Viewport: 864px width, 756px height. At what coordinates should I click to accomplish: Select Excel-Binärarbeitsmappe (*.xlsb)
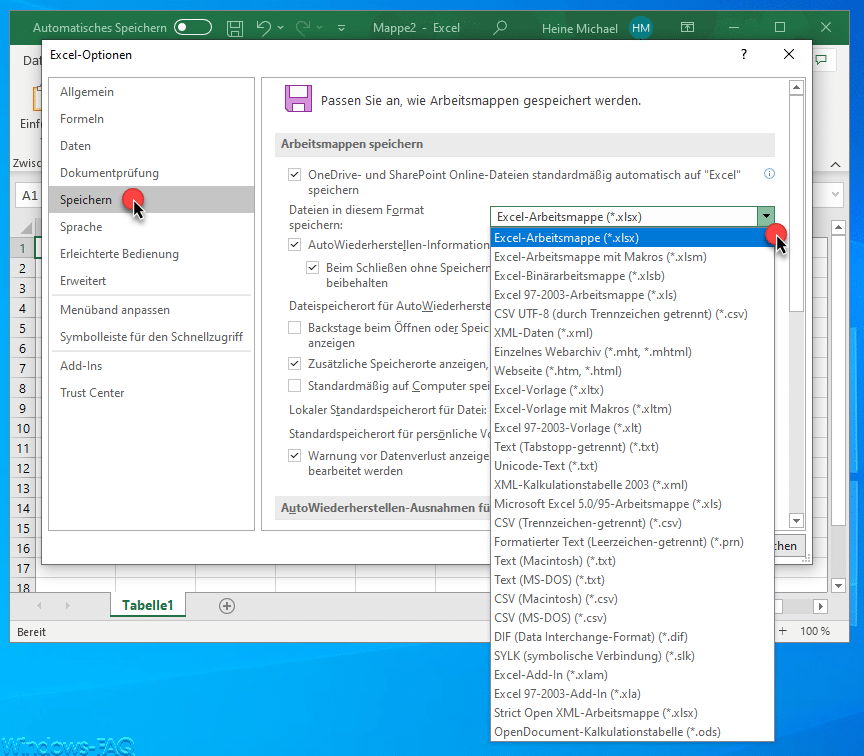[x=632, y=276]
